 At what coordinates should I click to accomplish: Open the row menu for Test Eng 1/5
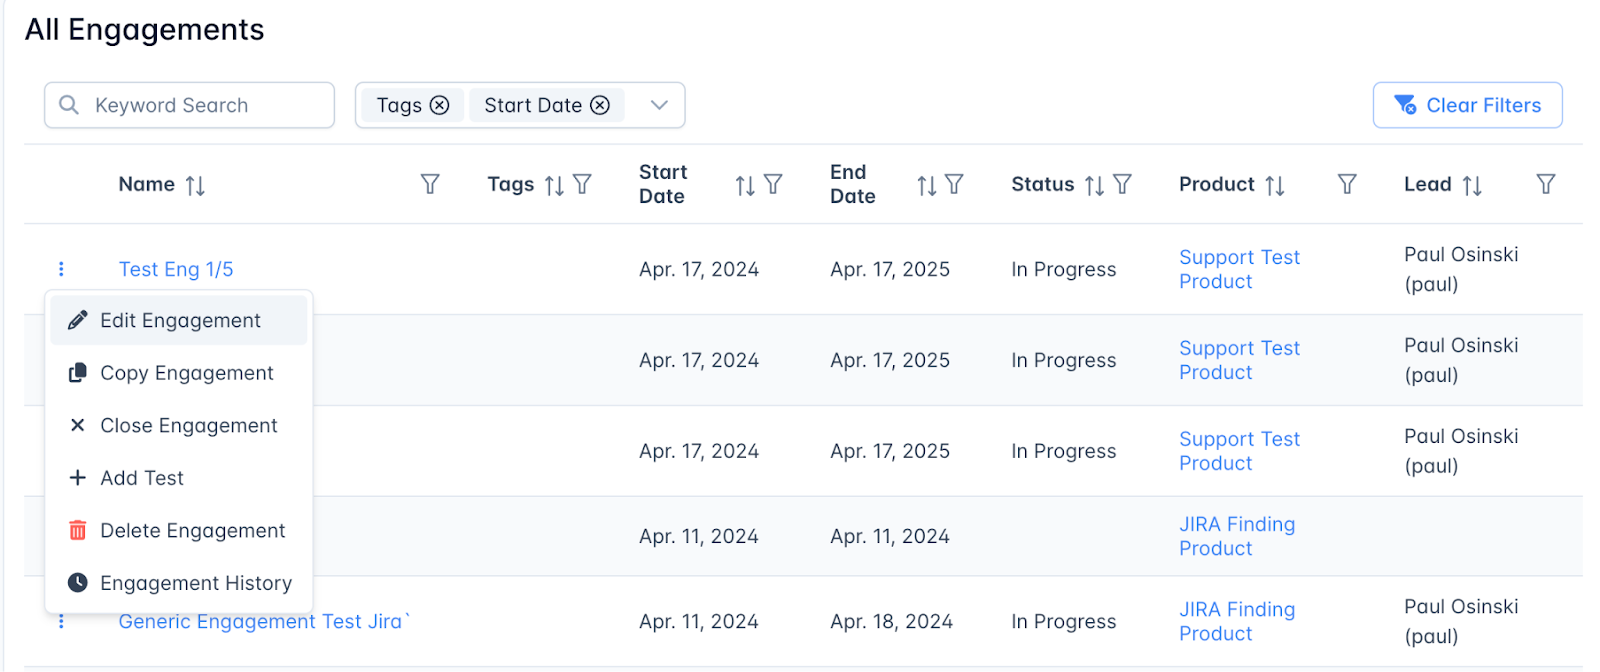coord(61,269)
